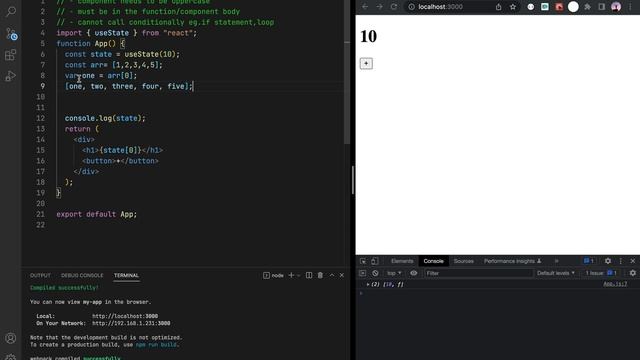Click the 10 heading on the web page
640x360 pixels.
click(368, 36)
